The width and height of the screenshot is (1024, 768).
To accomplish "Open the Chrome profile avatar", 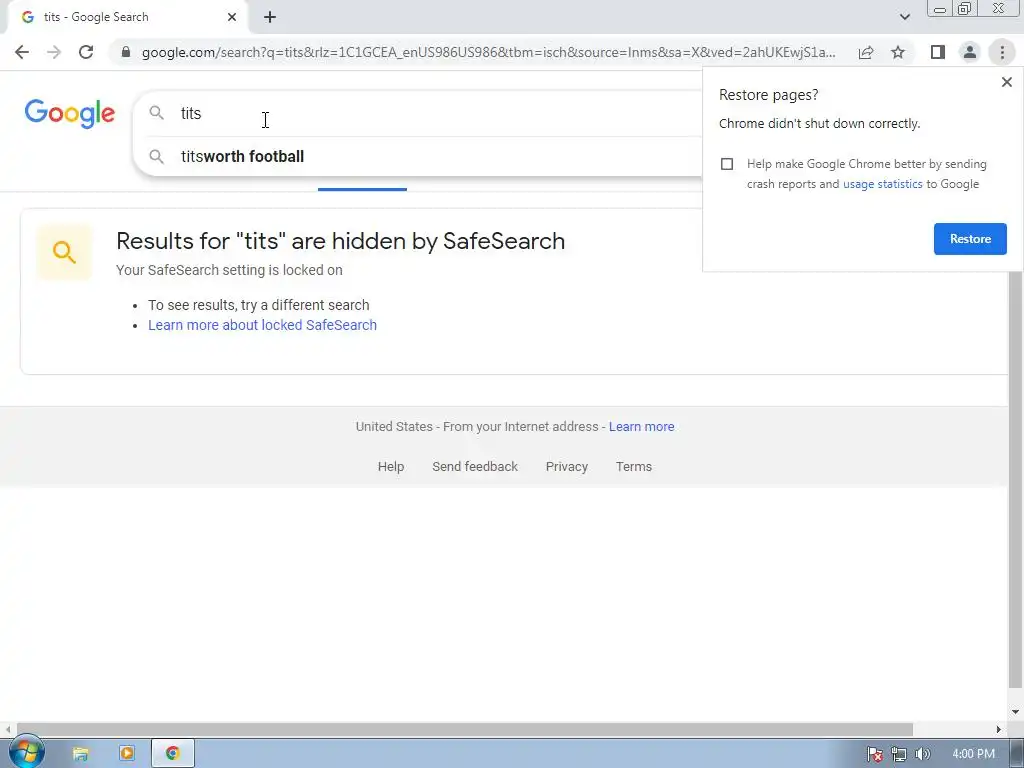I will point(970,52).
